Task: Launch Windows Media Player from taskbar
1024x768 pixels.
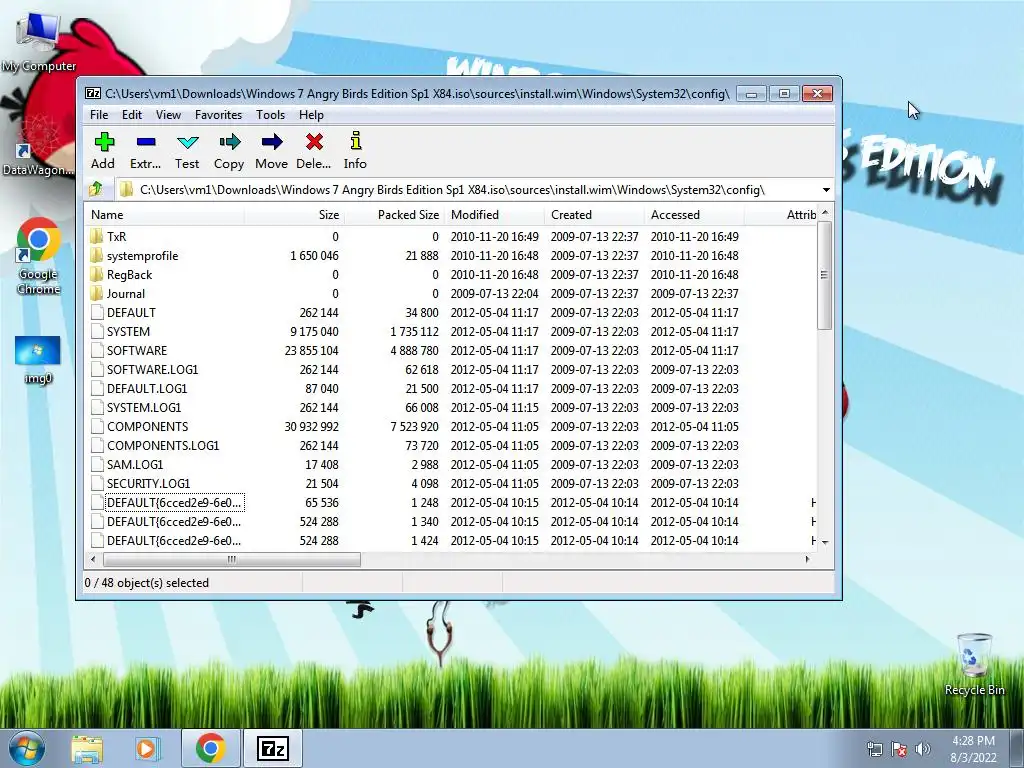Action: point(147,748)
